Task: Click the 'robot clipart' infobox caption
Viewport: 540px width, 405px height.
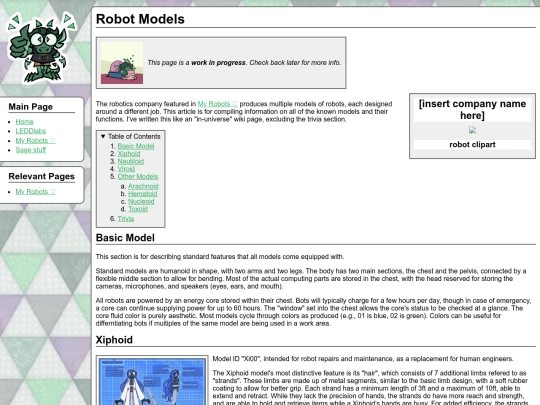Action: tap(472, 145)
